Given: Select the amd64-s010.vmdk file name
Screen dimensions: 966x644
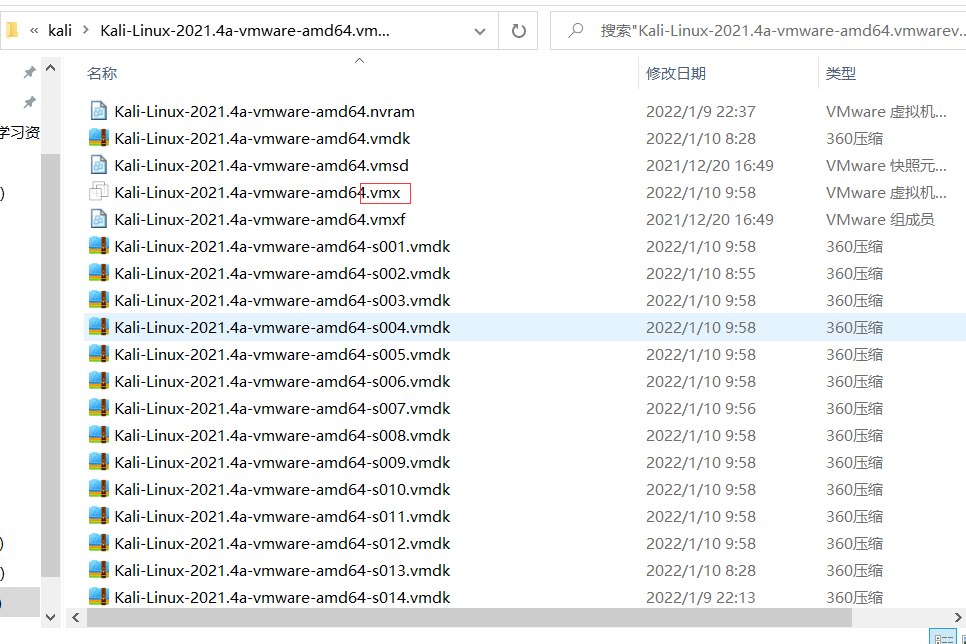Looking at the screenshot, I should coord(282,489).
